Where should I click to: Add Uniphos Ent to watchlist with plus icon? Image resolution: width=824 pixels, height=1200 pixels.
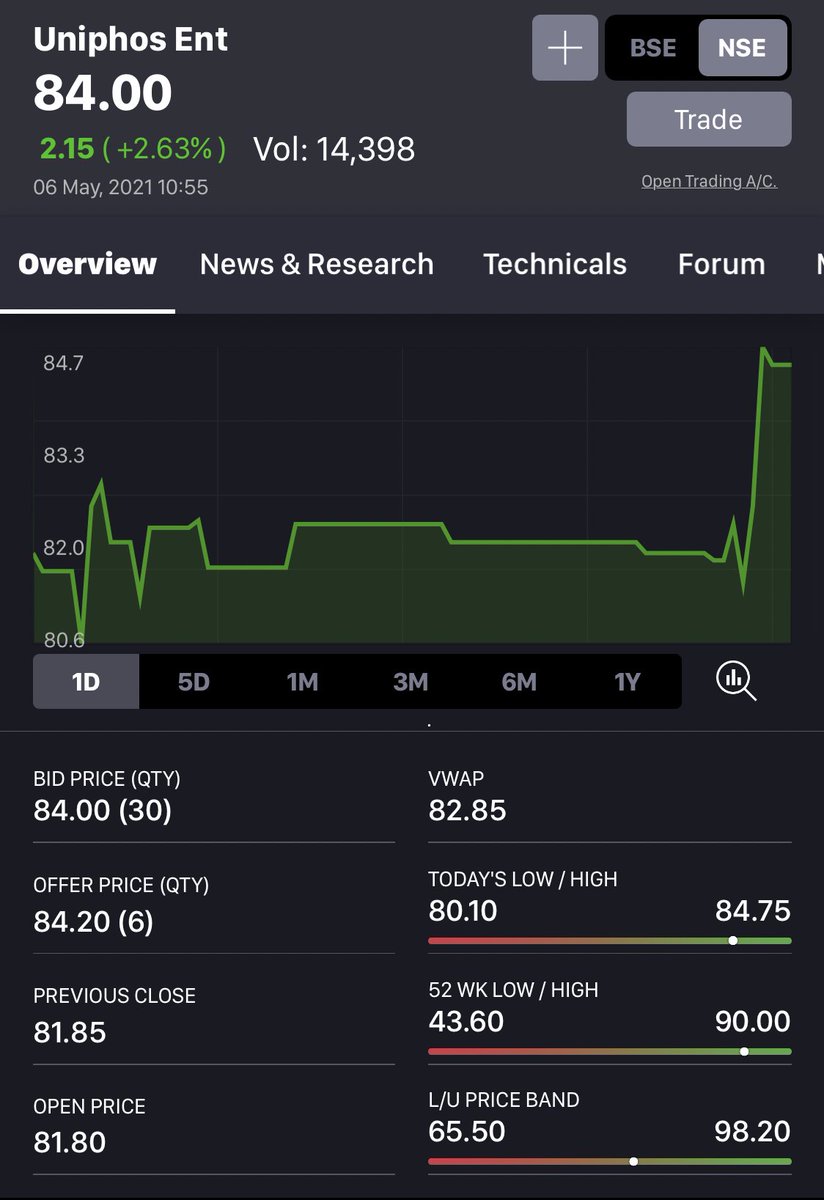point(564,47)
